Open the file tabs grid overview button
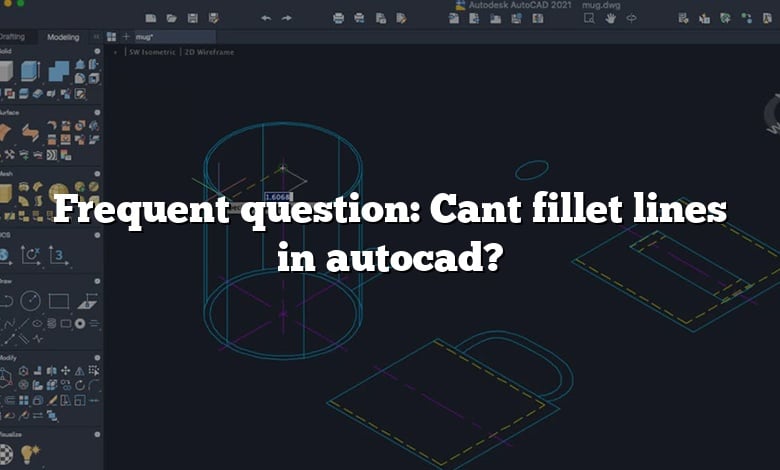 click(x=111, y=37)
